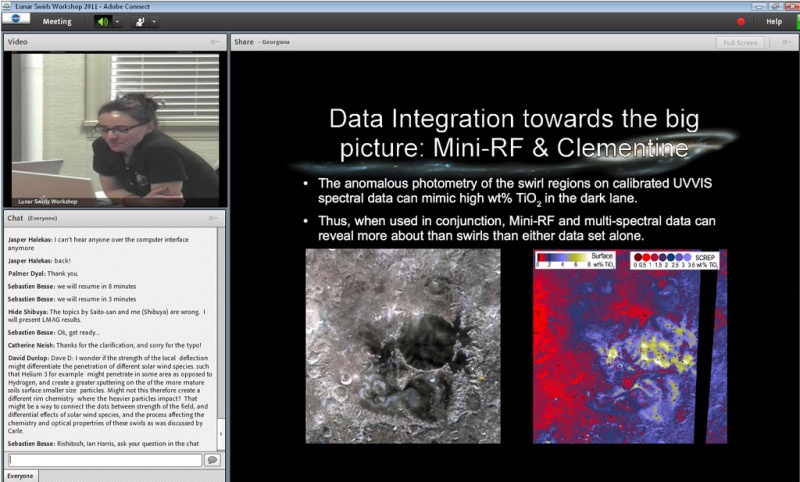Click the Full Screen button
This screenshot has height=482, width=800.
740,43
